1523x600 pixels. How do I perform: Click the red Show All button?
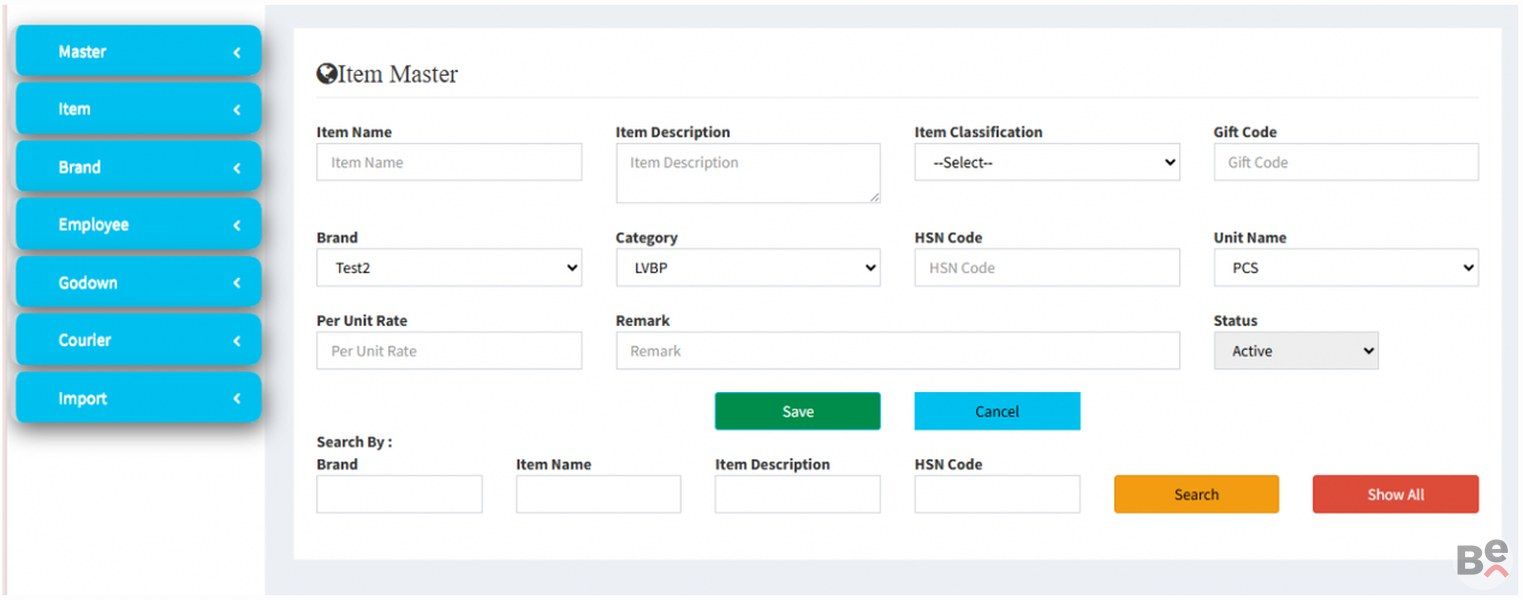(x=1395, y=494)
